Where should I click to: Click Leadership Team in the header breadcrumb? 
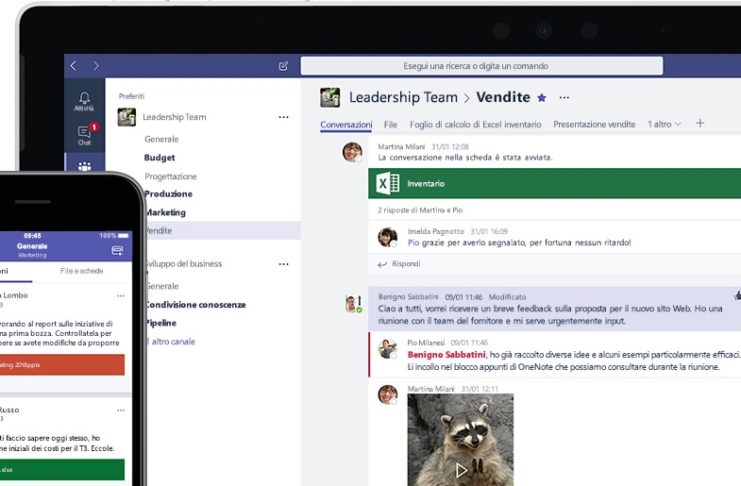click(x=404, y=97)
